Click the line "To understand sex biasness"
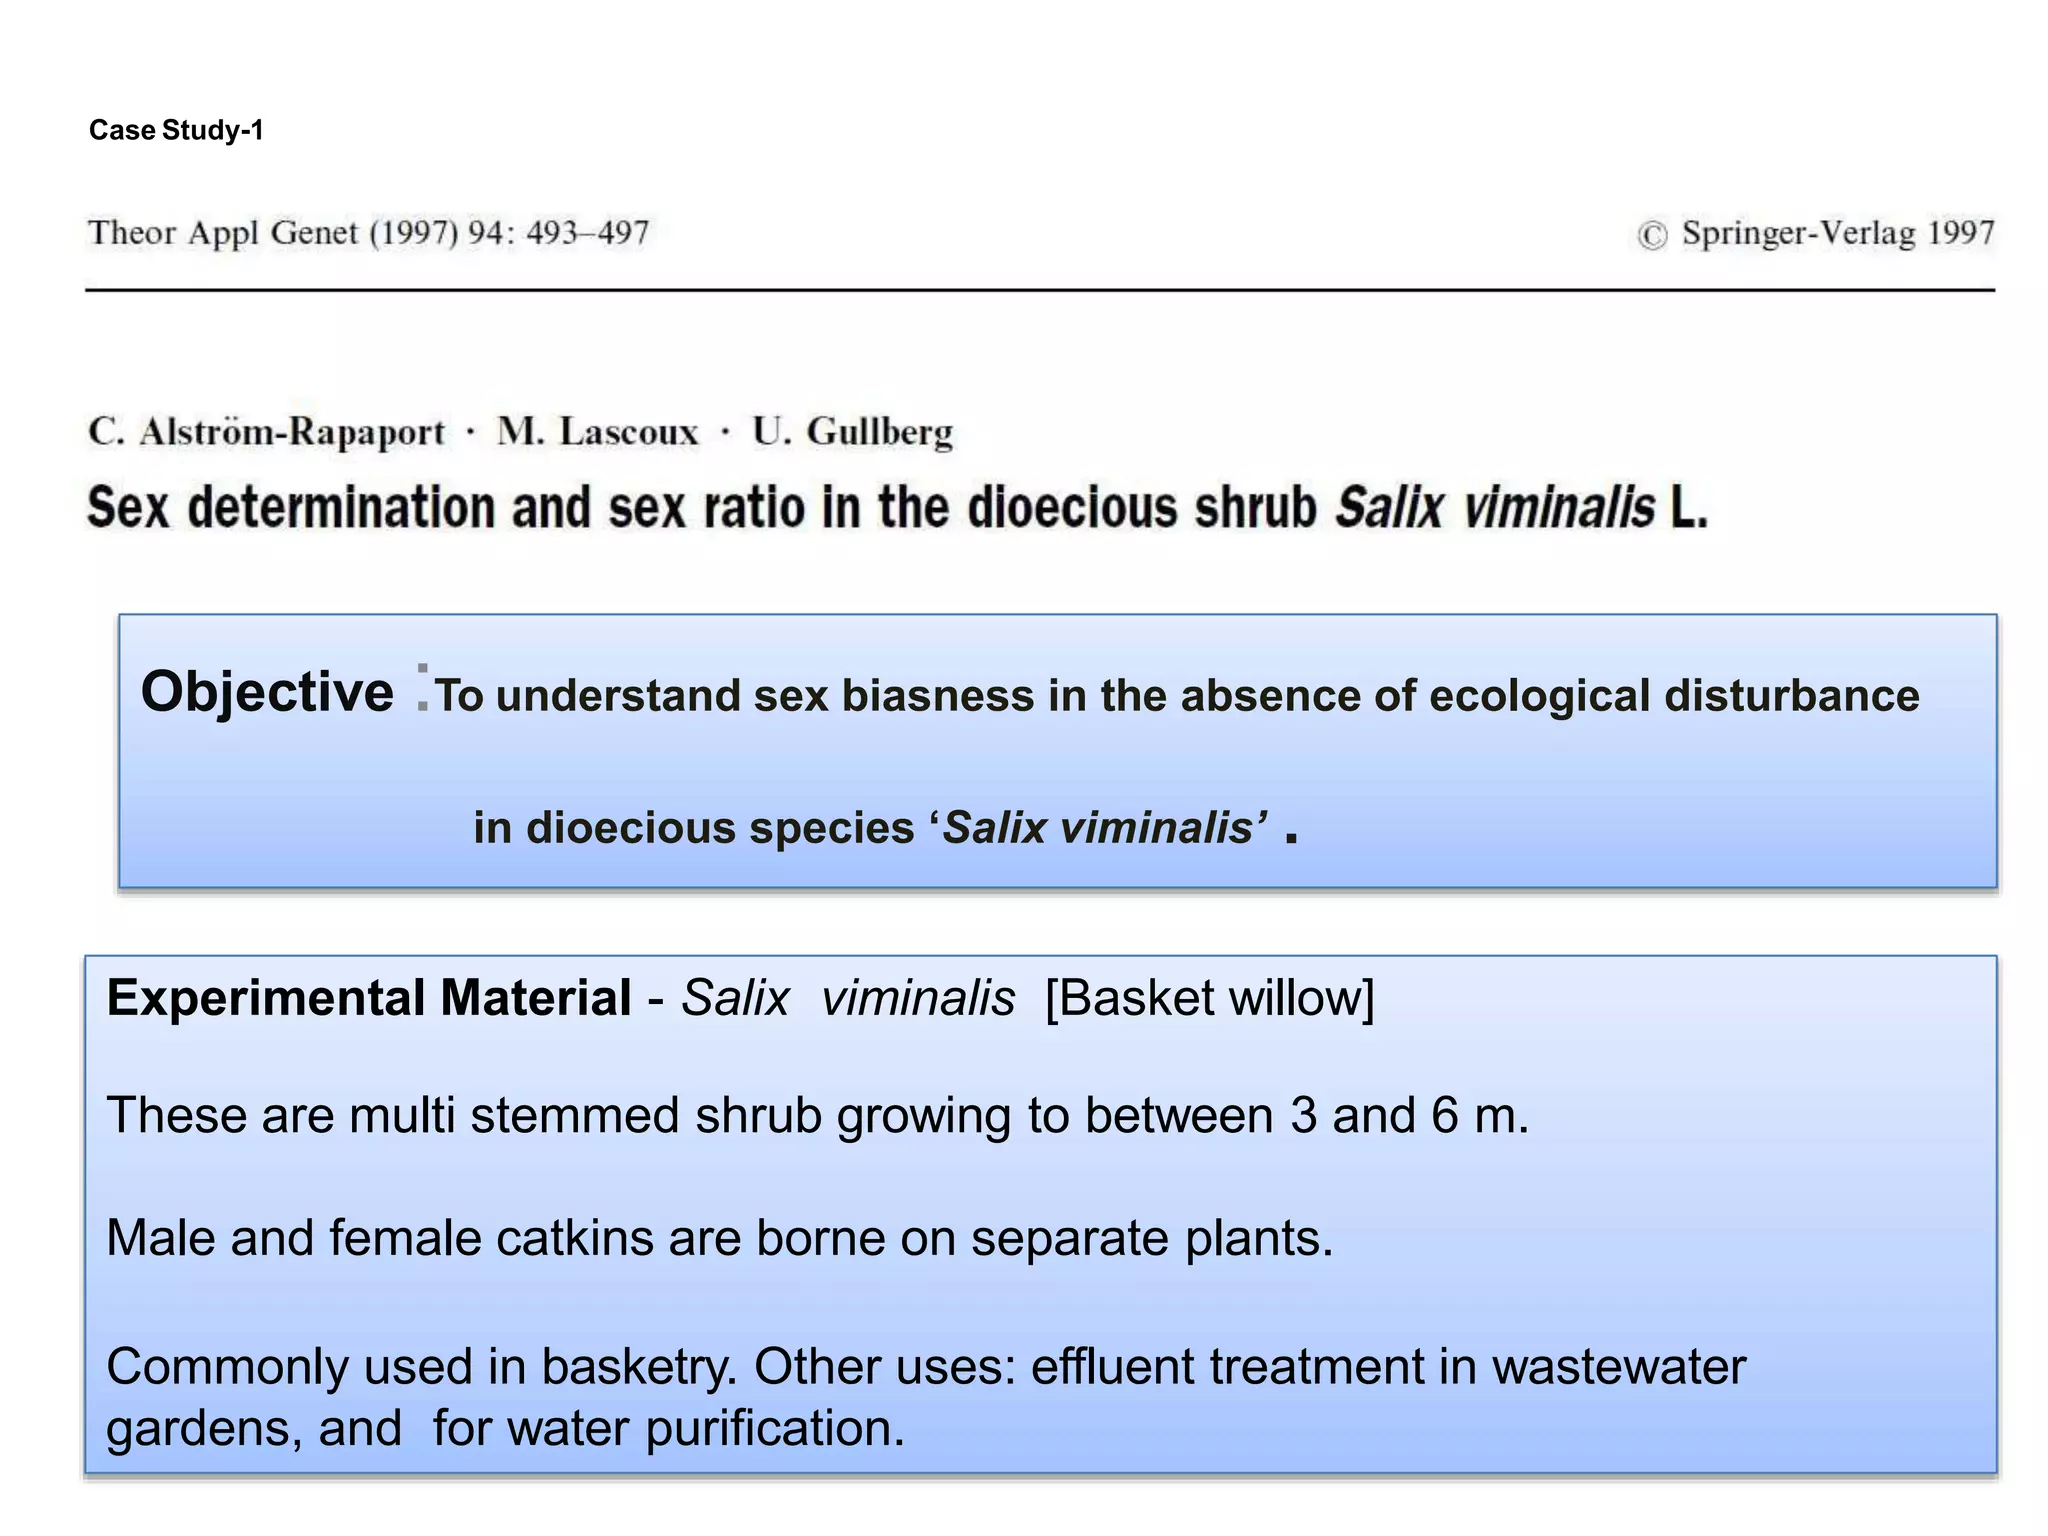Viewport: 2048px width, 1536px height. [1177, 696]
